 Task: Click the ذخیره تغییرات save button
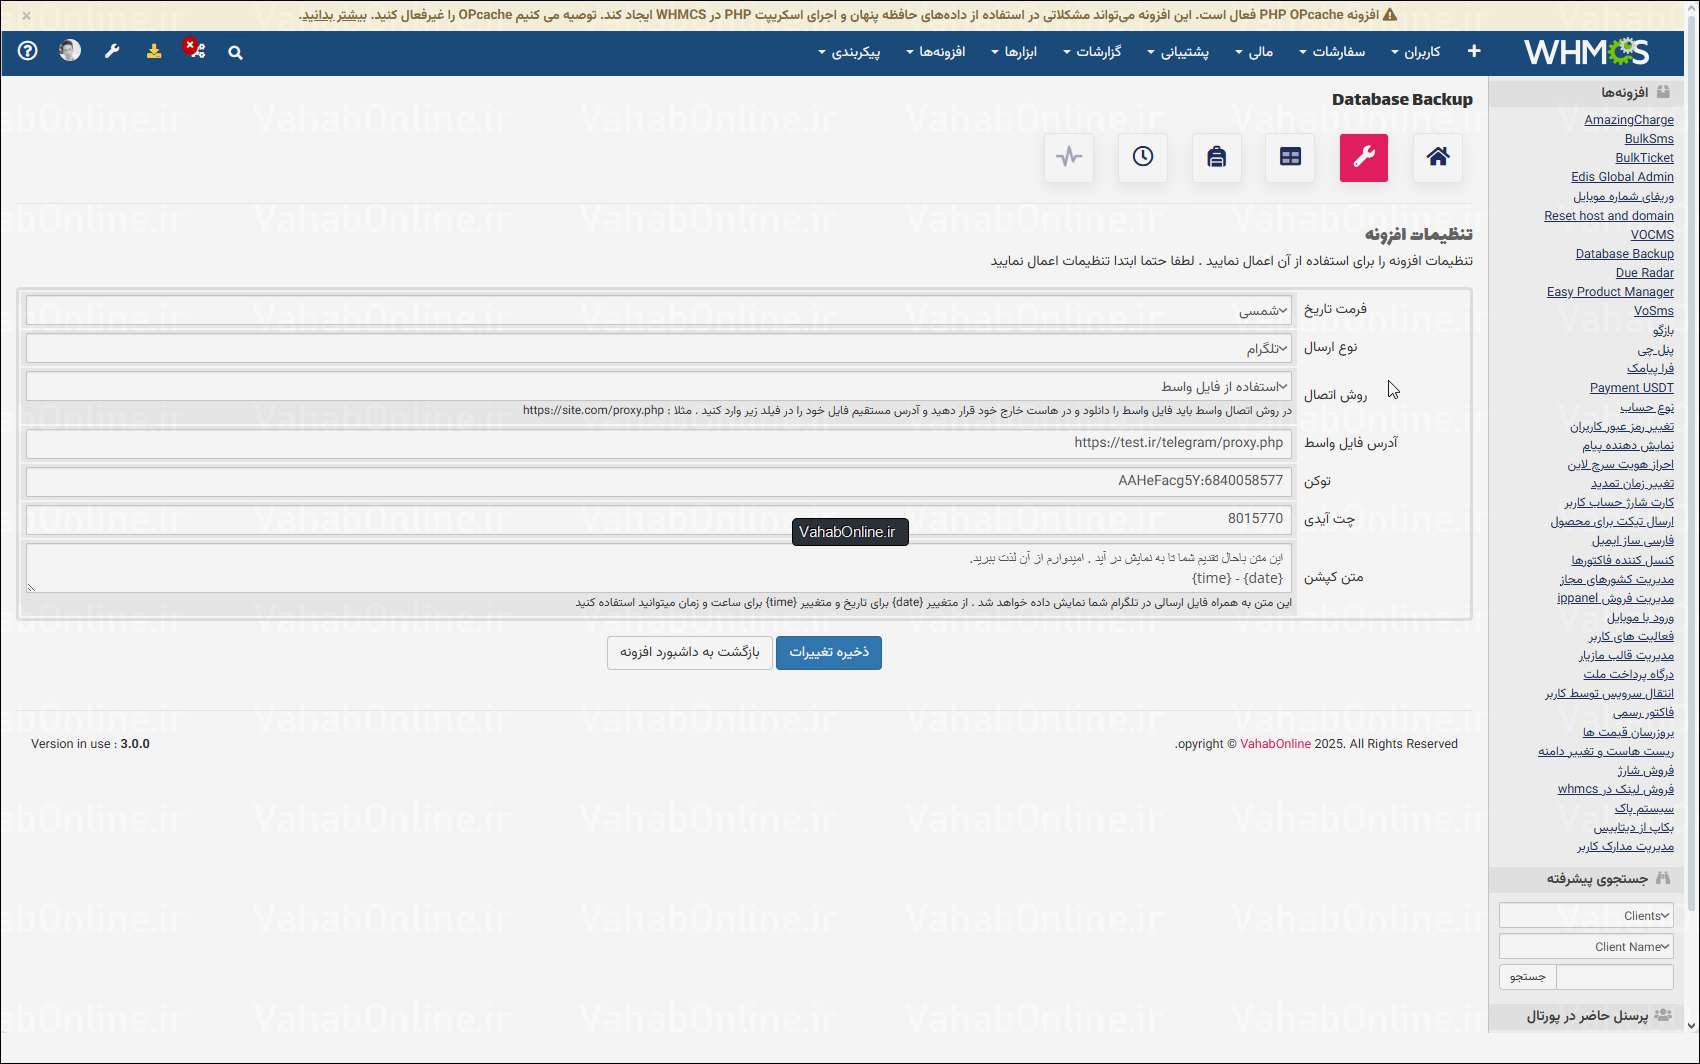tap(829, 652)
